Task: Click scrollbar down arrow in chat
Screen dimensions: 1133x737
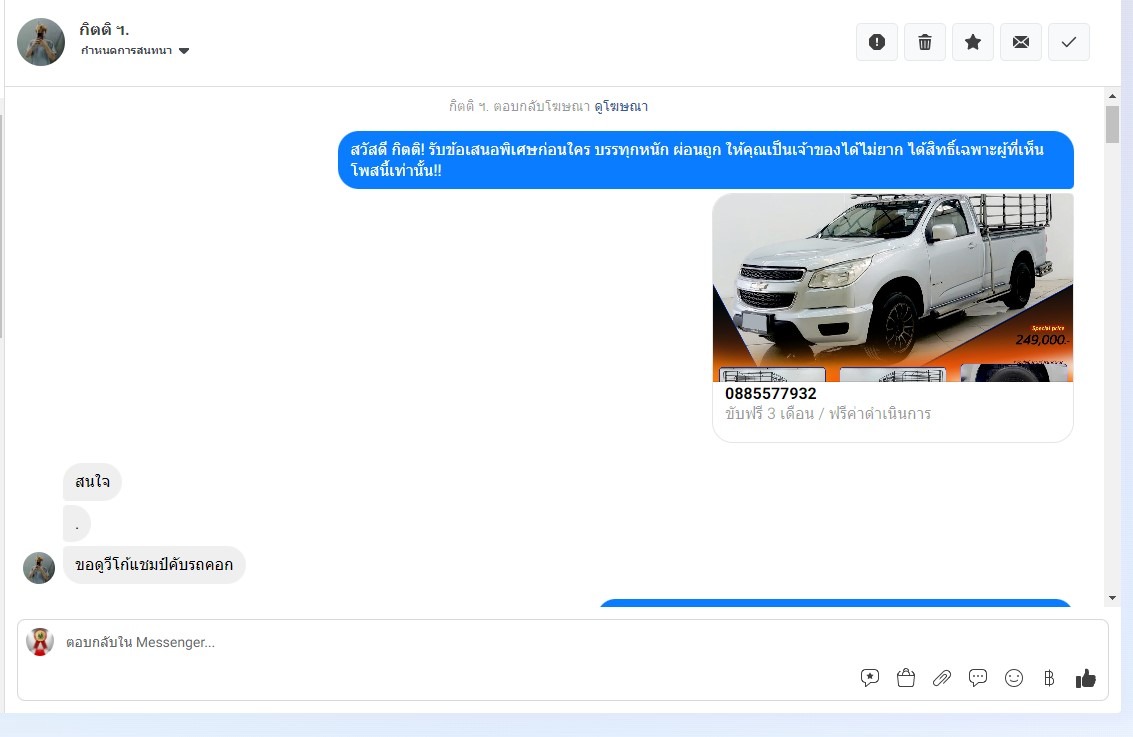Action: [1112, 598]
